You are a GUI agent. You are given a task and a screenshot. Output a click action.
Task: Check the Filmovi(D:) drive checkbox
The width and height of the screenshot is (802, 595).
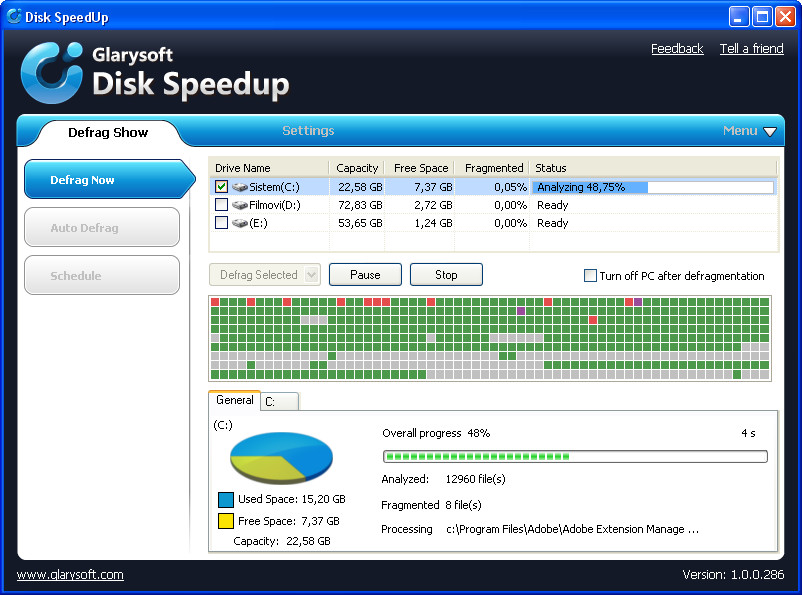221,205
